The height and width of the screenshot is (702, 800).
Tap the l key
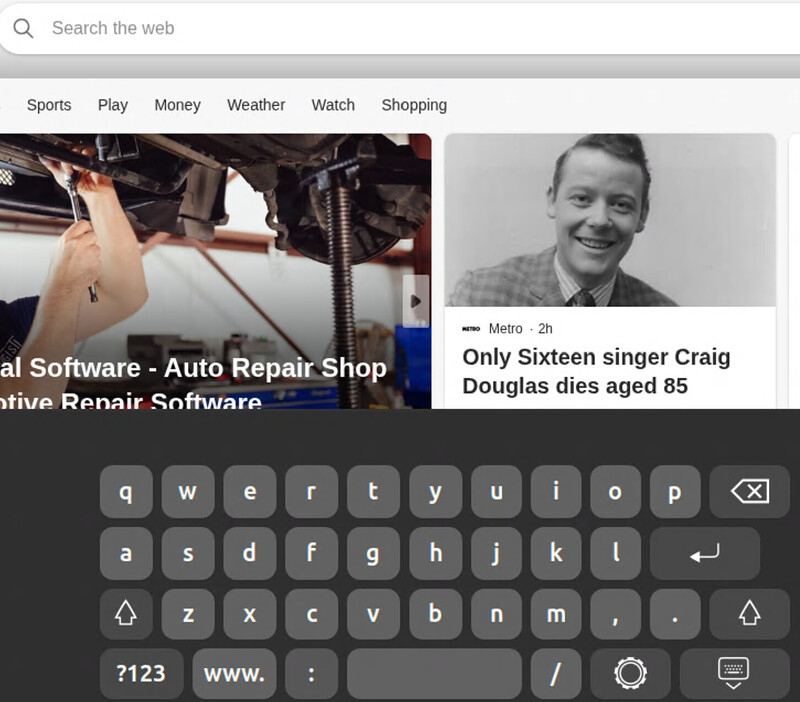point(615,553)
